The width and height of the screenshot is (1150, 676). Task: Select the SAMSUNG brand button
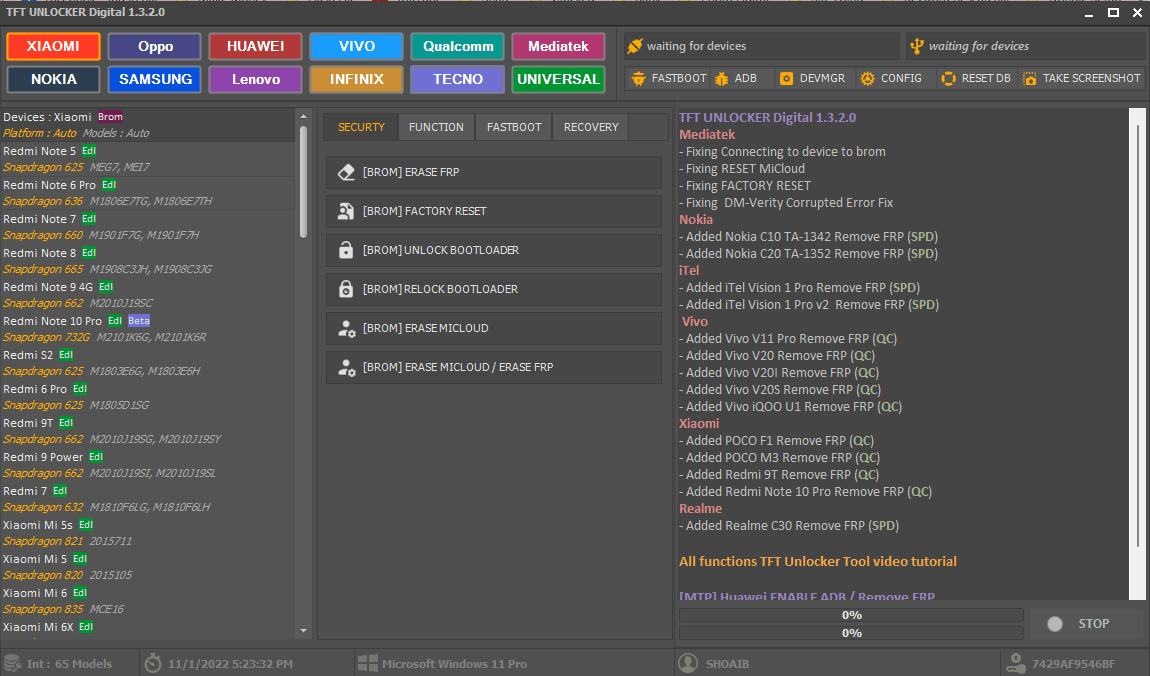155,79
